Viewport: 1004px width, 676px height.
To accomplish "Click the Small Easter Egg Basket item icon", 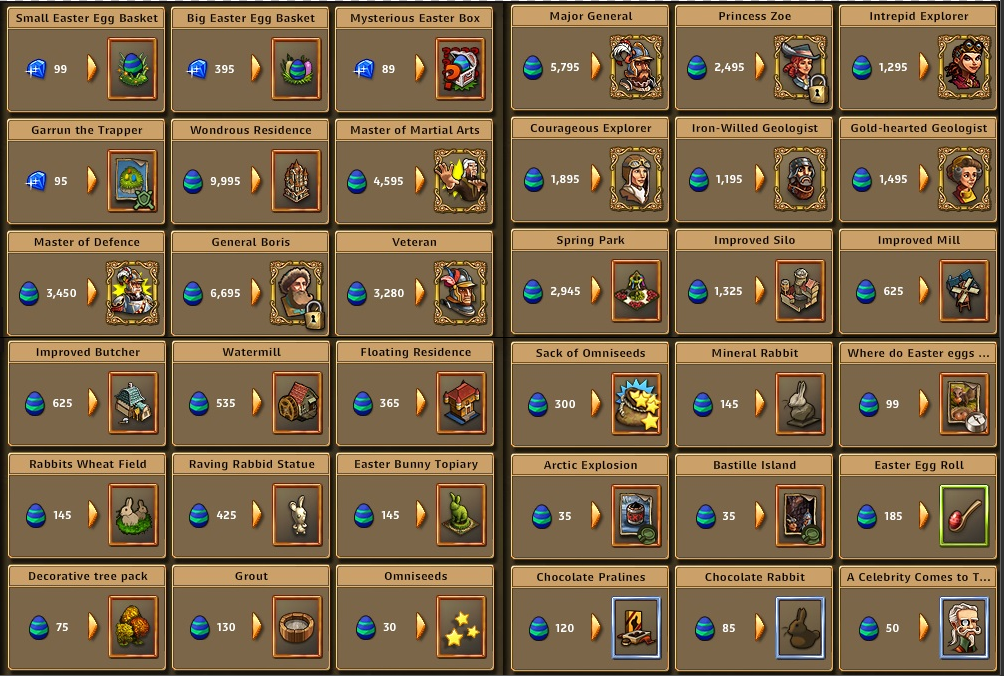I will pos(133,68).
